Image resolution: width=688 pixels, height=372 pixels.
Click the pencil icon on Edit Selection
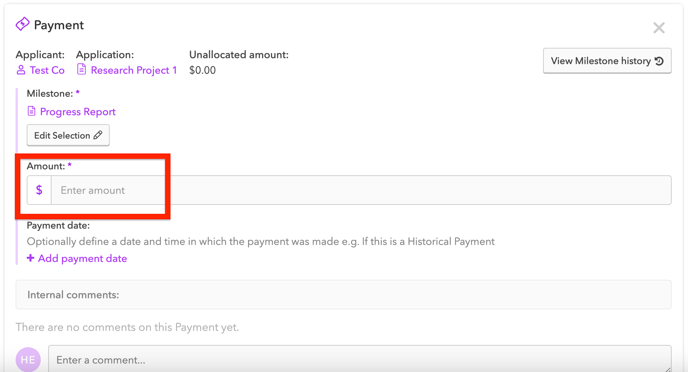tap(98, 135)
